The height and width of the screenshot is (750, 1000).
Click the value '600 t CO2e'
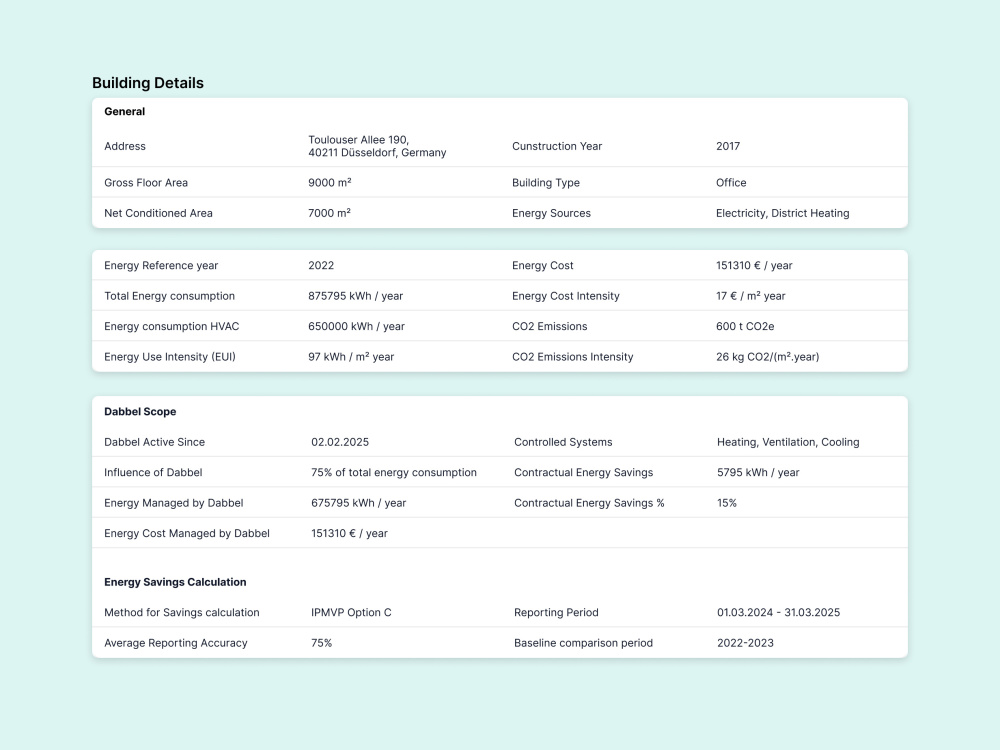coord(745,327)
